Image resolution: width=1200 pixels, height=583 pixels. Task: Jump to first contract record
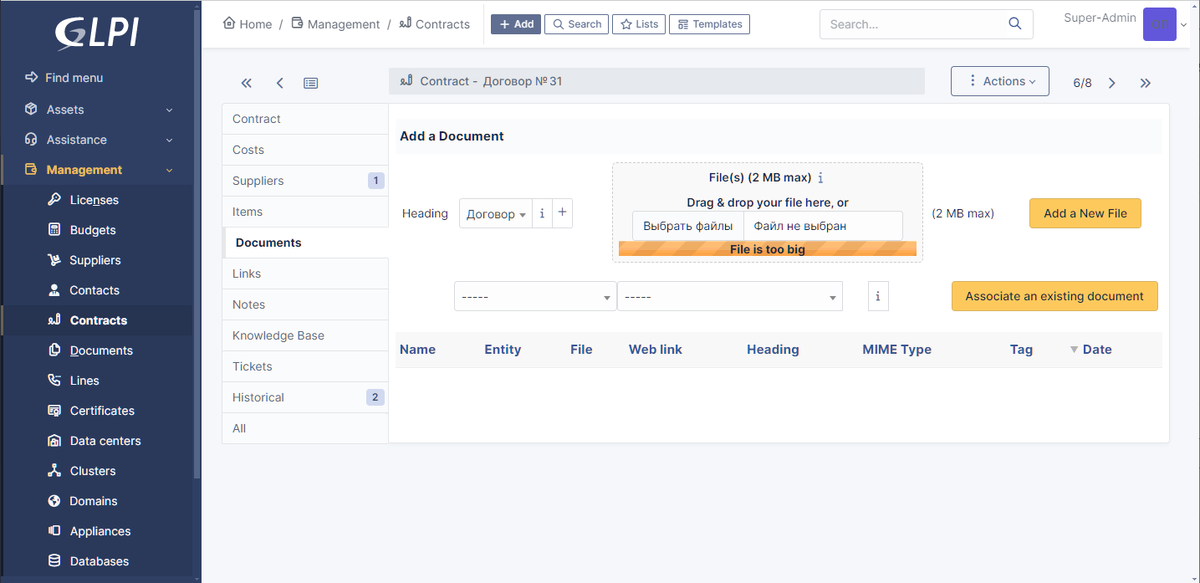click(247, 83)
